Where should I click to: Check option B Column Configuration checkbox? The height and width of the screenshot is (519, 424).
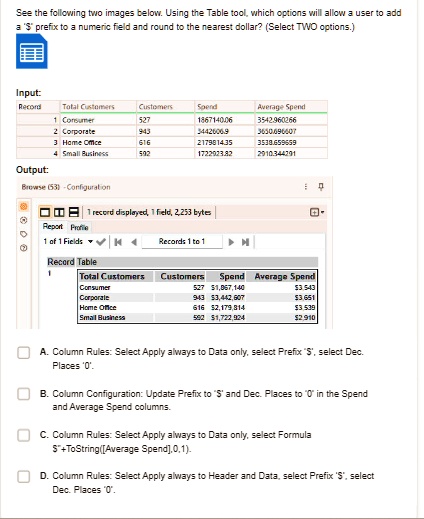tap(24, 394)
